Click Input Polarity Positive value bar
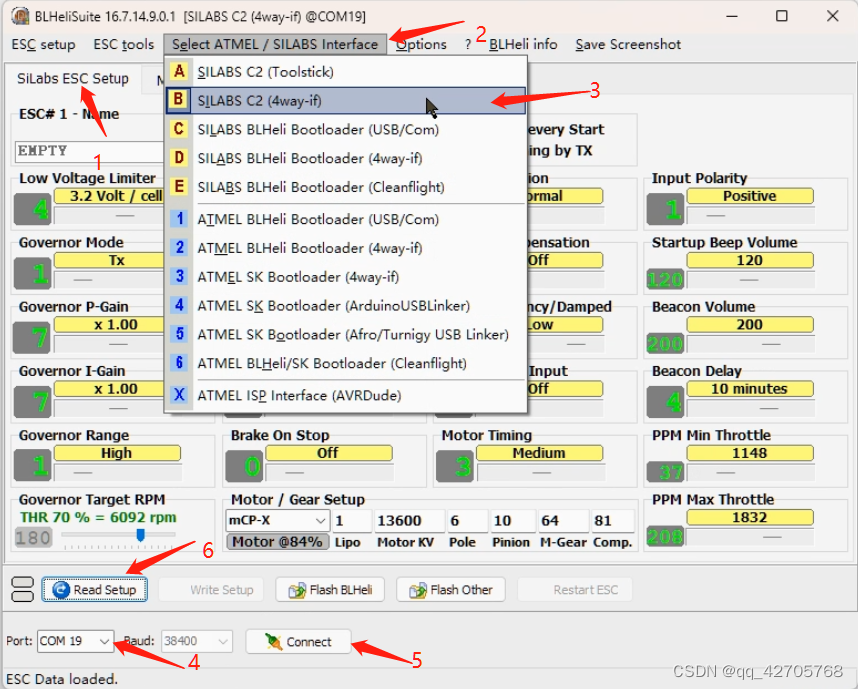Image resolution: width=858 pixels, height=689 pixels. 750,196
